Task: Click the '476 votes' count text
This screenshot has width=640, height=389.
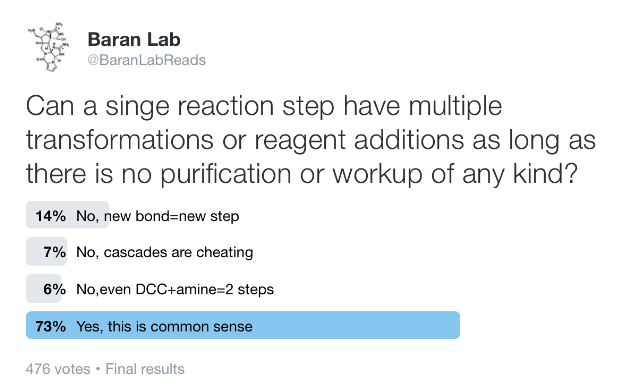Action: point(58,369)
